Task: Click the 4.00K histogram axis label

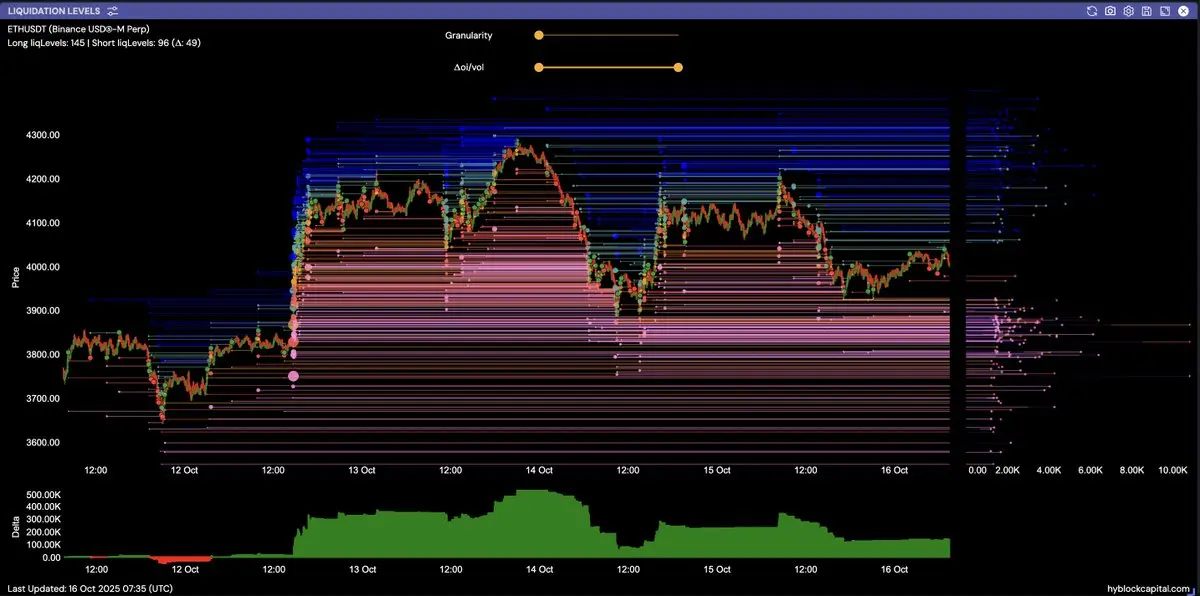Action: tap(1048, 470)
